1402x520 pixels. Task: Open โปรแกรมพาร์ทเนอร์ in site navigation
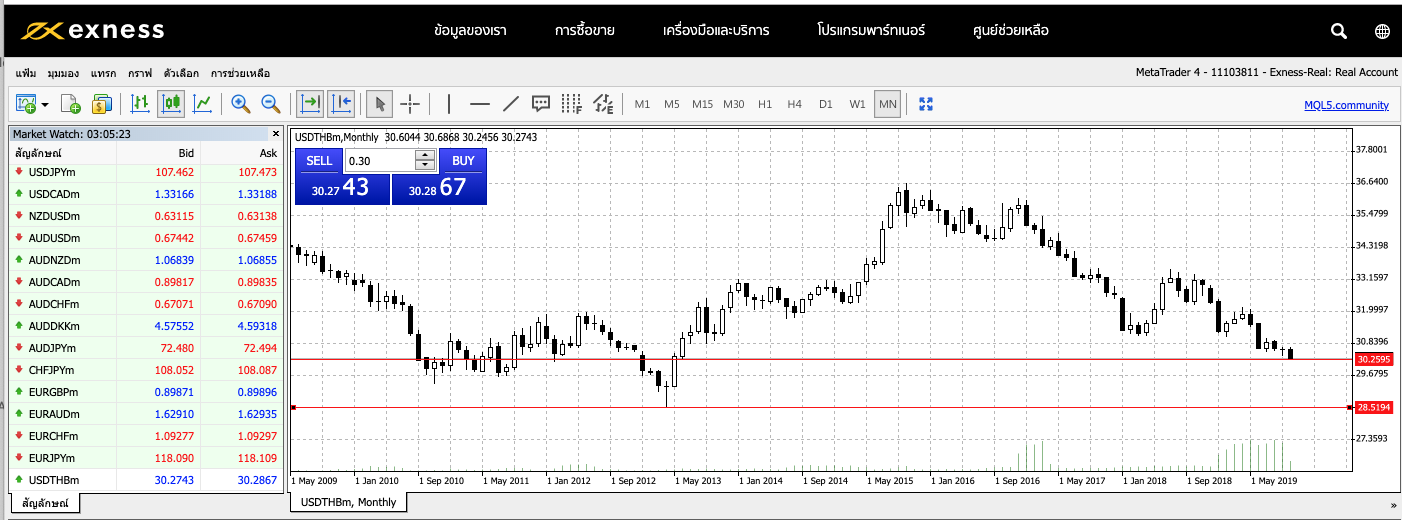871,30
